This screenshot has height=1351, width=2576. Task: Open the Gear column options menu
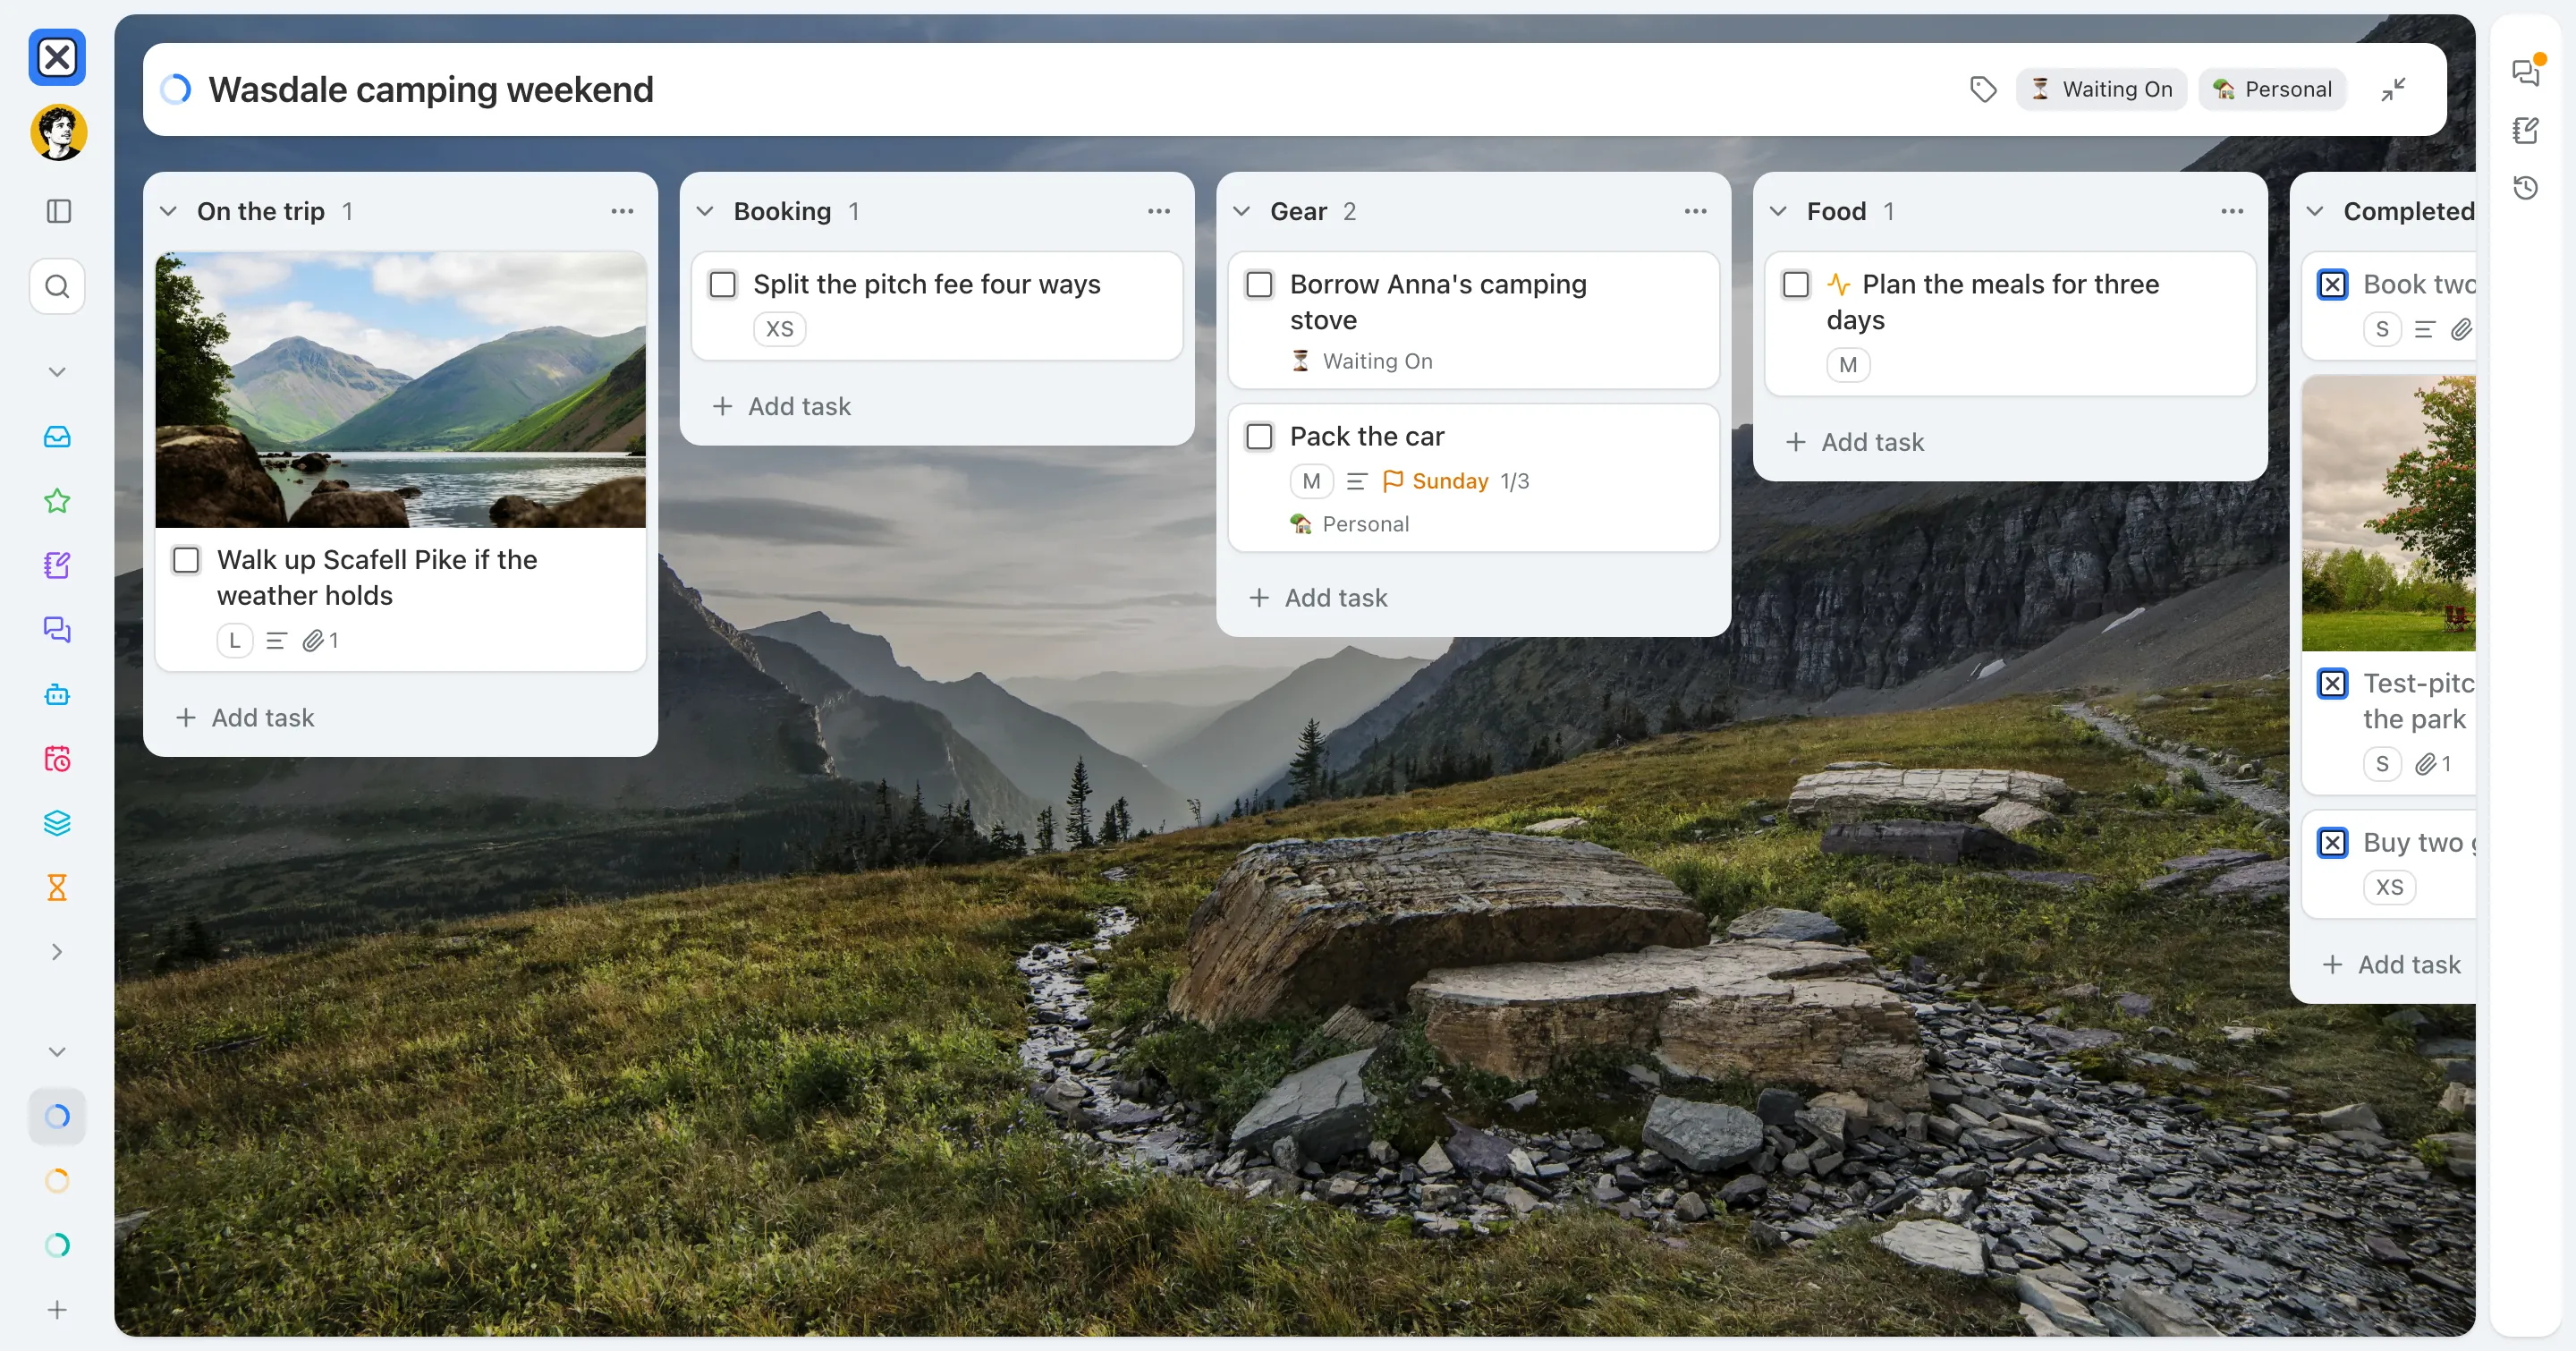(x=1696, y=212)
